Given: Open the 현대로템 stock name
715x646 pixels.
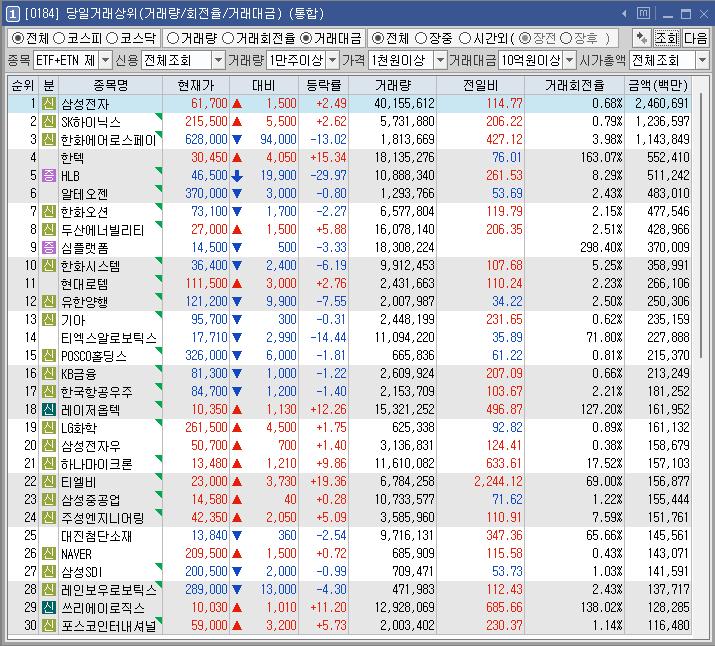Looking at the screenshot, I should (x=85, y=284).
